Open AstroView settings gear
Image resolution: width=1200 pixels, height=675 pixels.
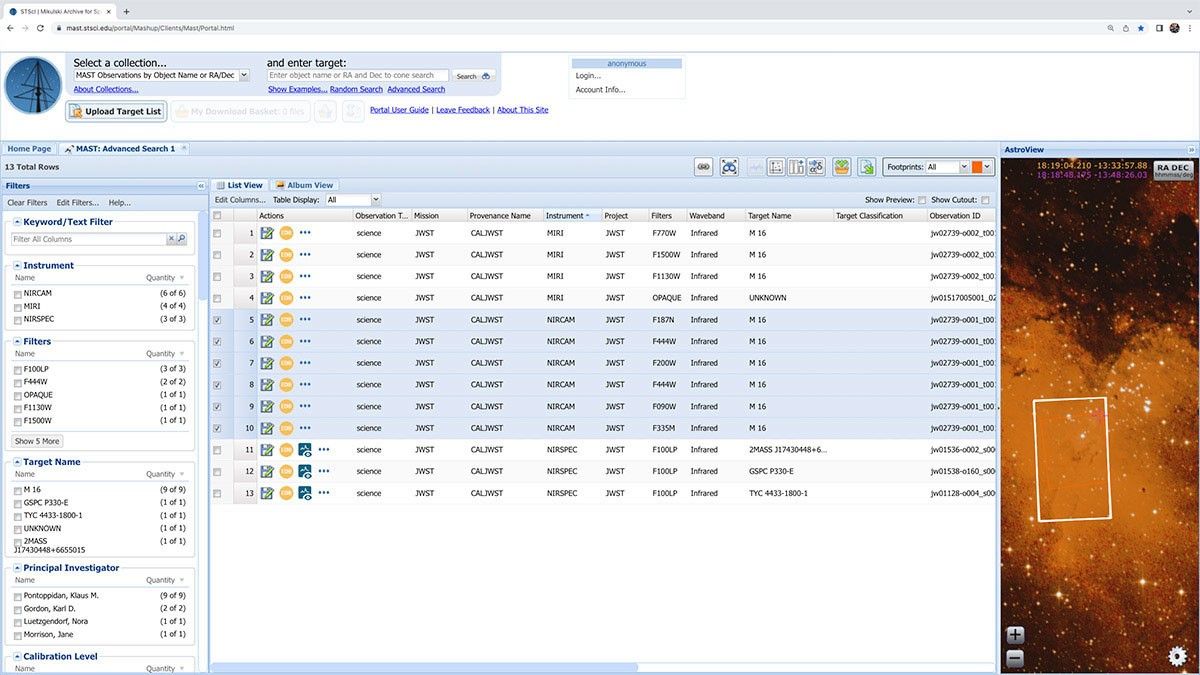[1178, 656]
